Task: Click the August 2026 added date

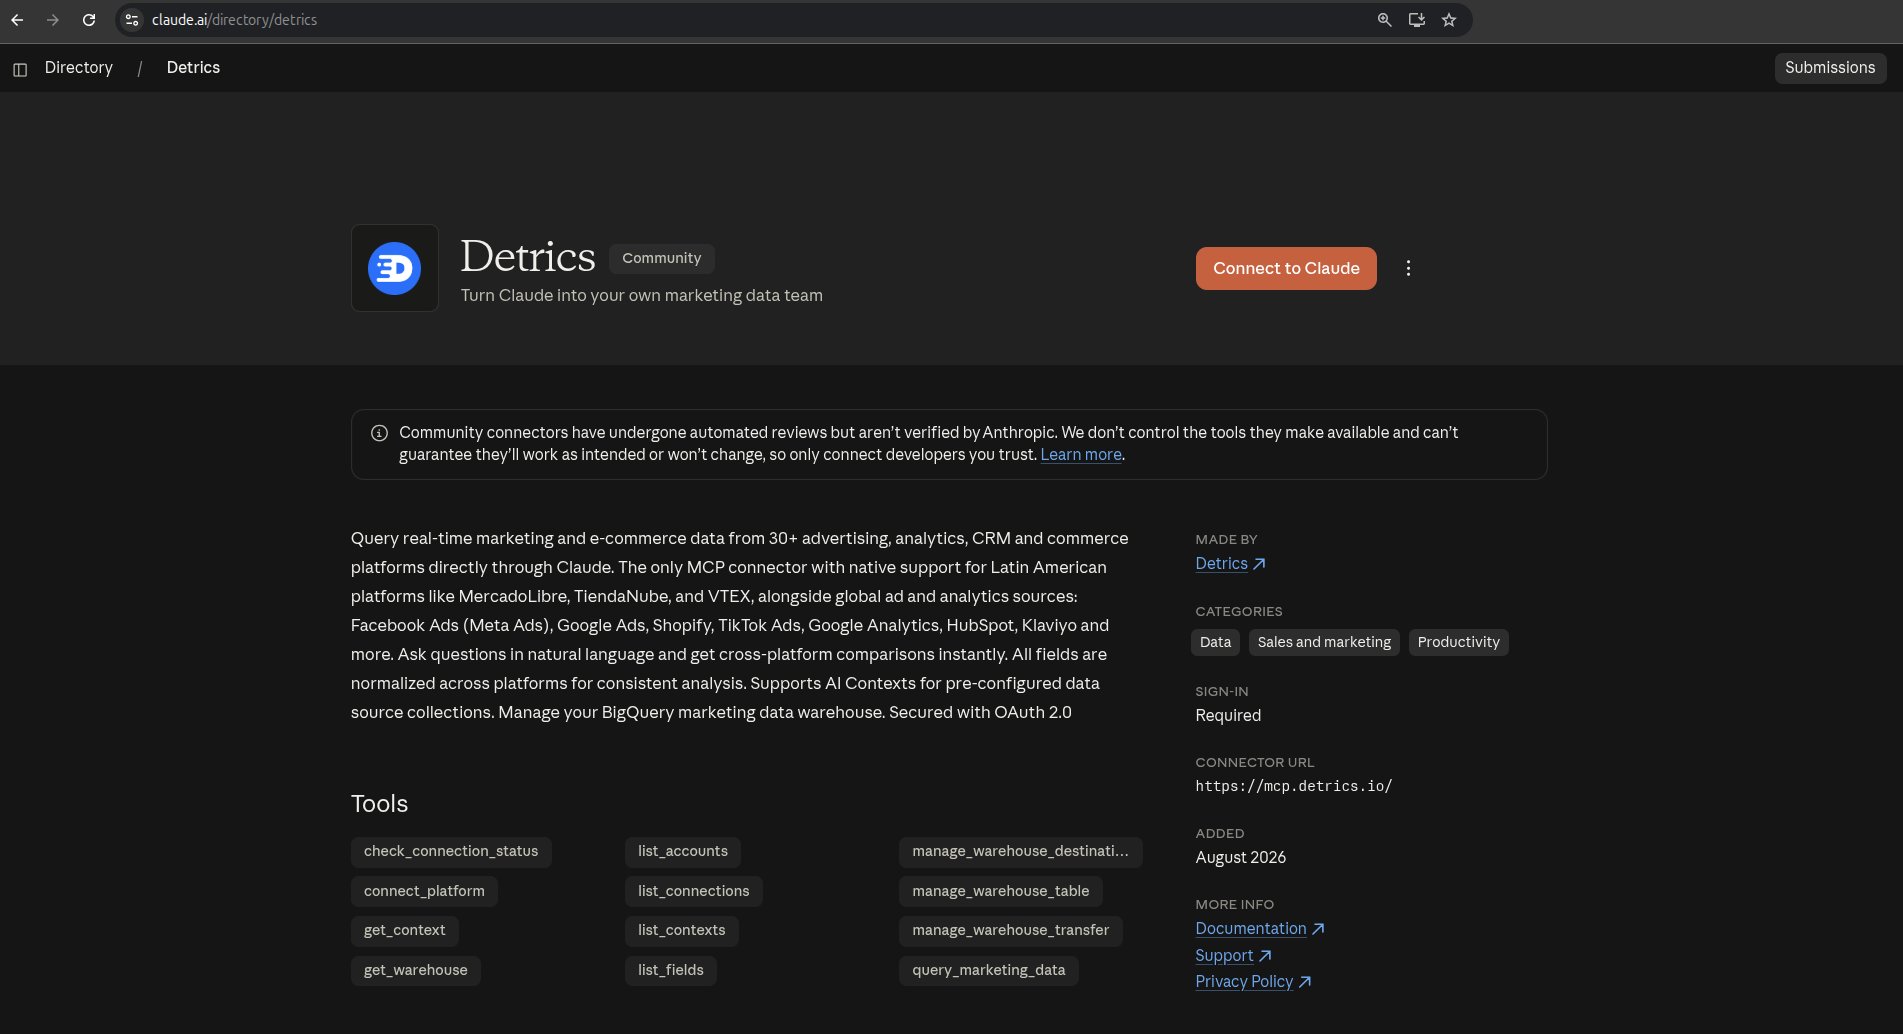Action: [x=1240, y=858]
